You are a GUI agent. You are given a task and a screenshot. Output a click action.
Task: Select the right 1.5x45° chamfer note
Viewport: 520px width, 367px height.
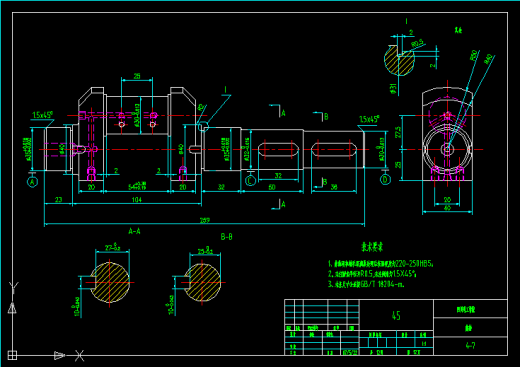(x=369, y=119)
